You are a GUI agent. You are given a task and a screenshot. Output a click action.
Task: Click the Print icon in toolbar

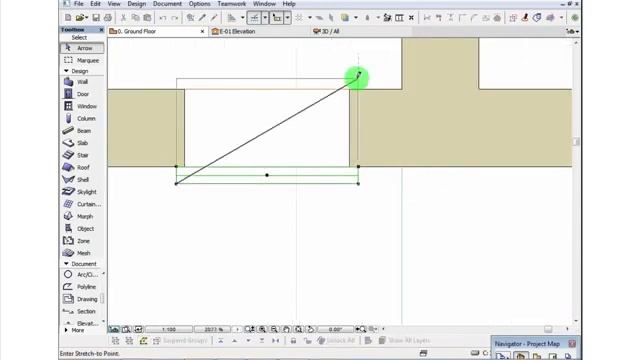108,18
